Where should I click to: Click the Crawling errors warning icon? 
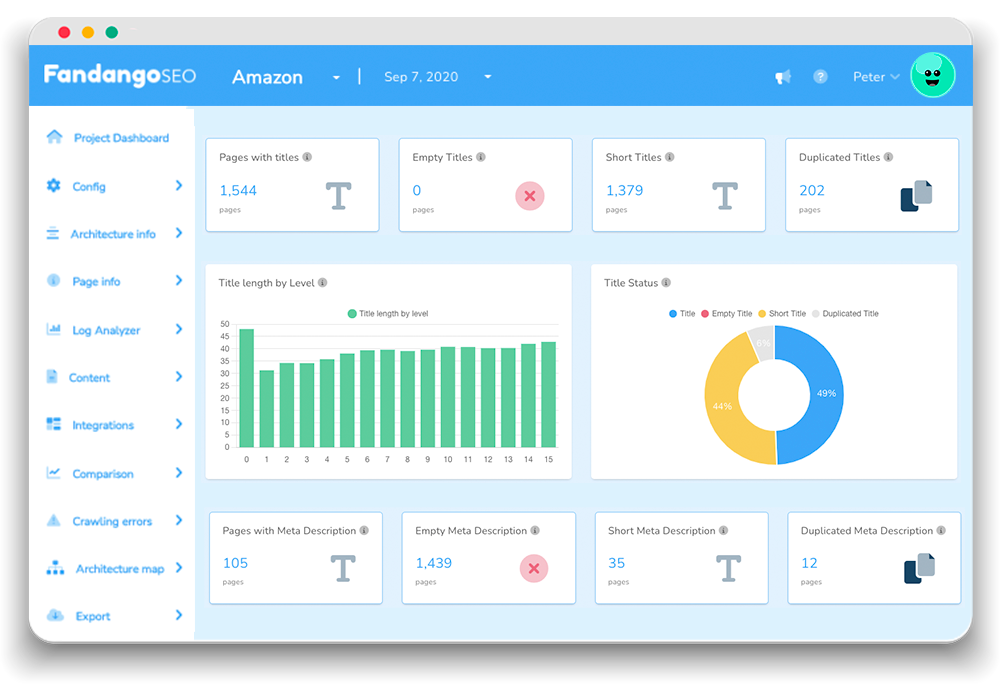(x=54, y=520)
